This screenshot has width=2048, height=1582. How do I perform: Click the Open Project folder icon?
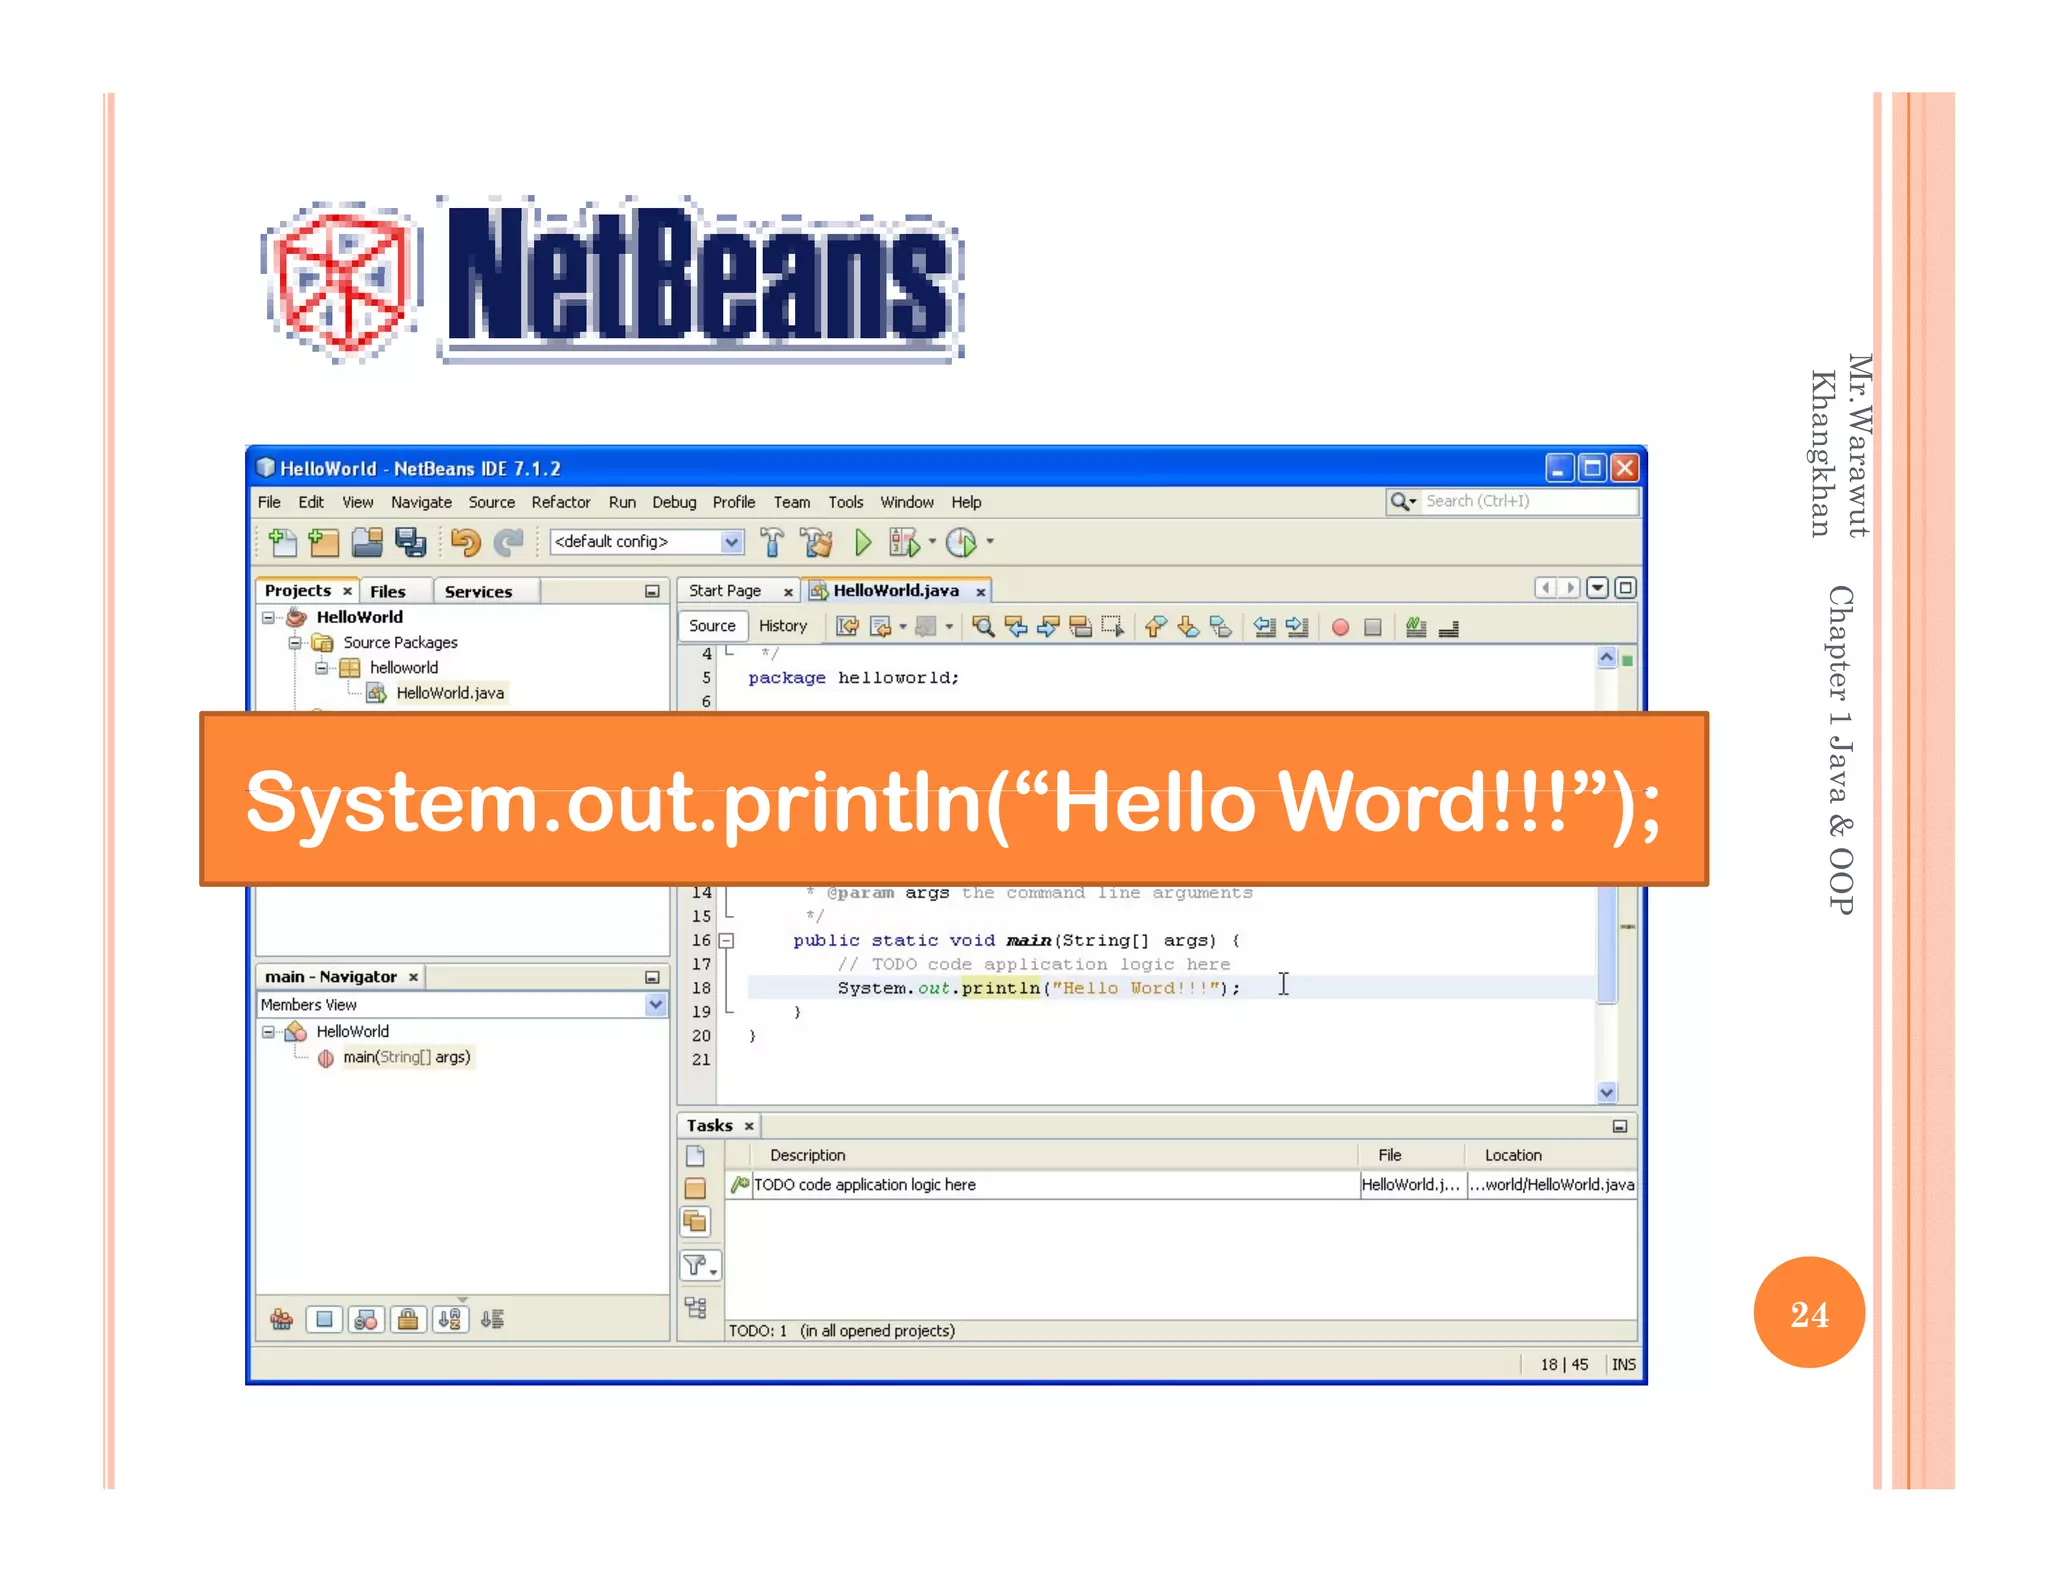point(367,542)
